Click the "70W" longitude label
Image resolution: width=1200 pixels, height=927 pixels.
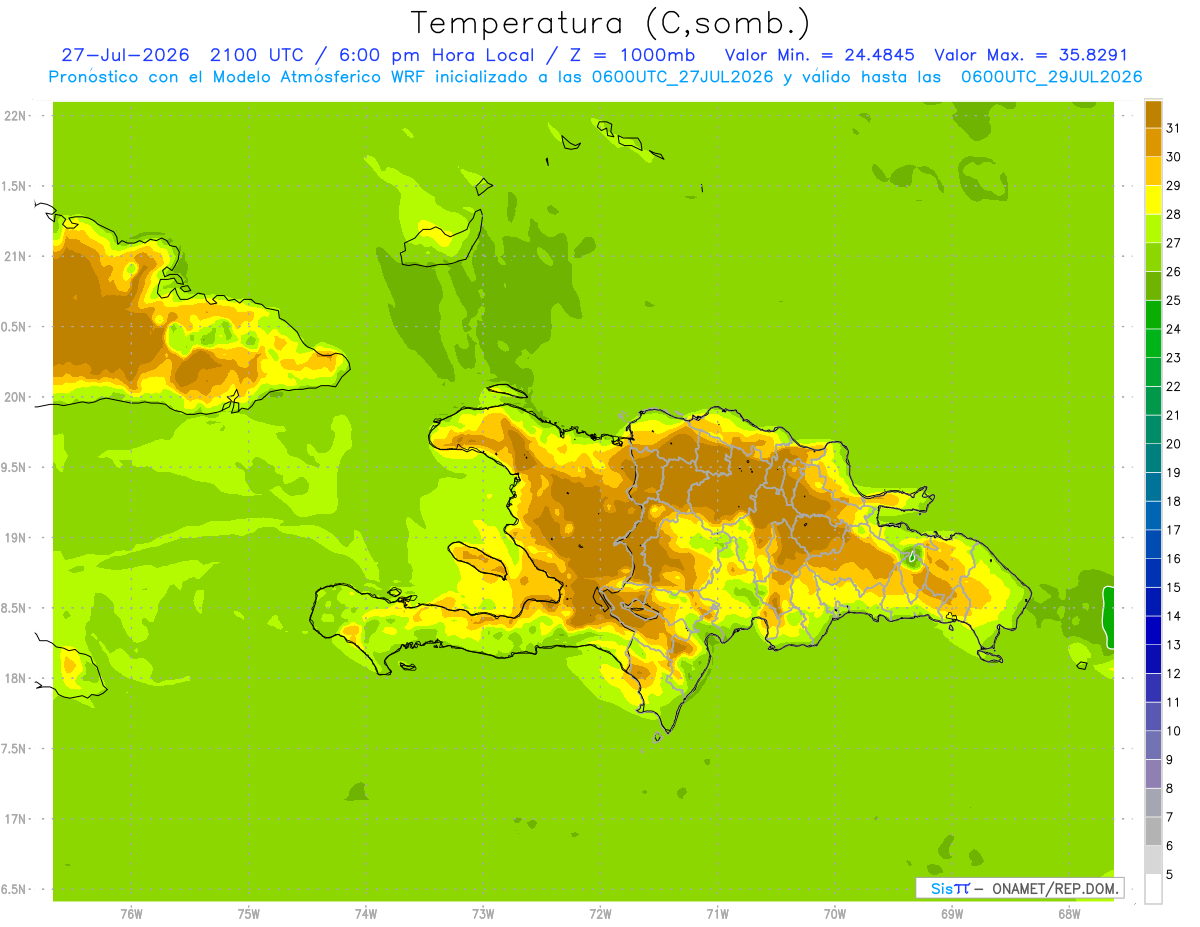[x=835, y=914]
